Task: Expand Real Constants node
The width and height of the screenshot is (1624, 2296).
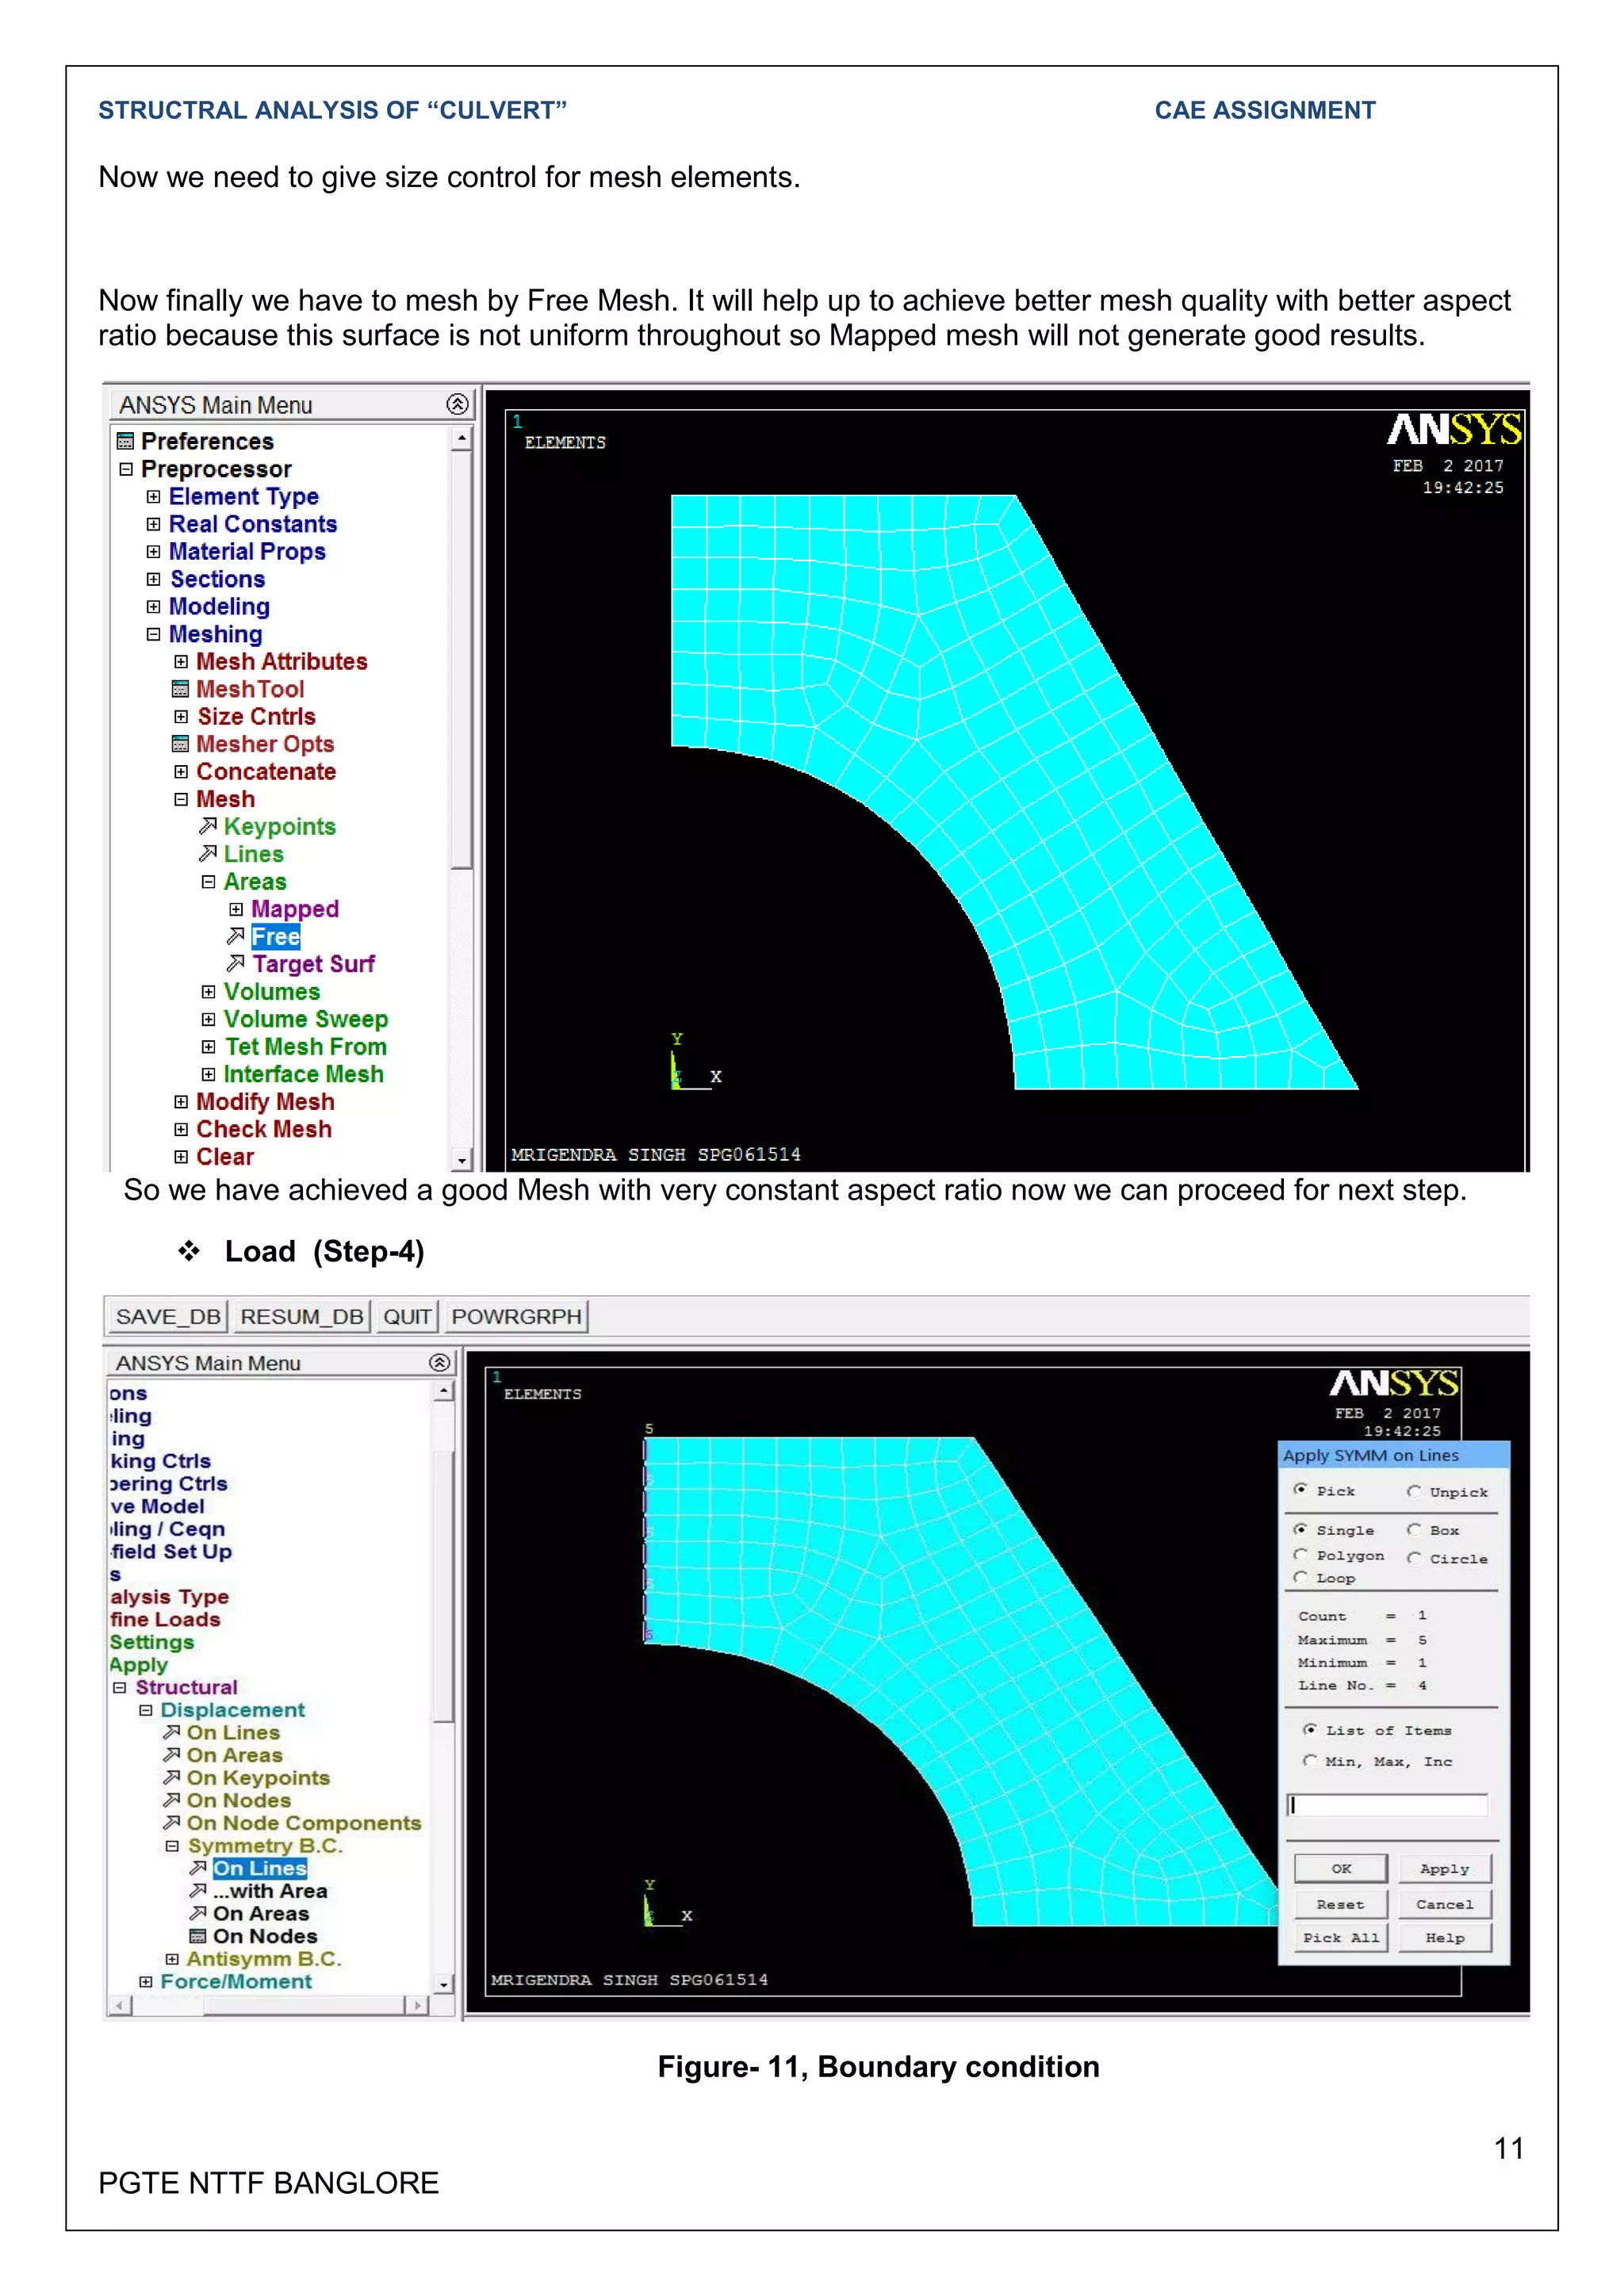Action: (153, 524)
